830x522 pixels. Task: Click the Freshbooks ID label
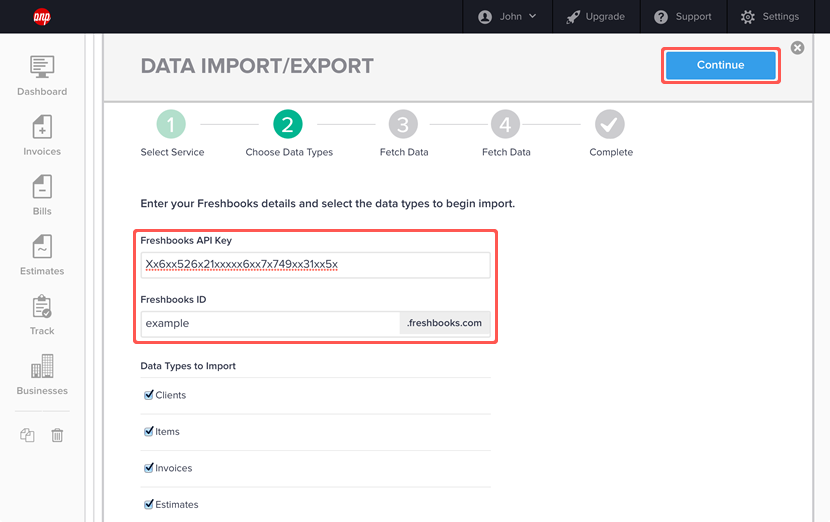point(173,300)
